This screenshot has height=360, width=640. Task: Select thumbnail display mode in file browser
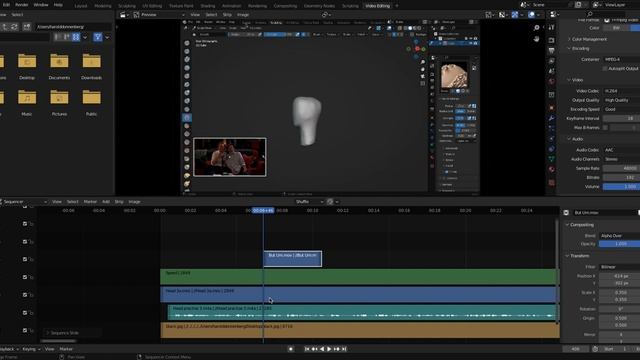(76, 37)
